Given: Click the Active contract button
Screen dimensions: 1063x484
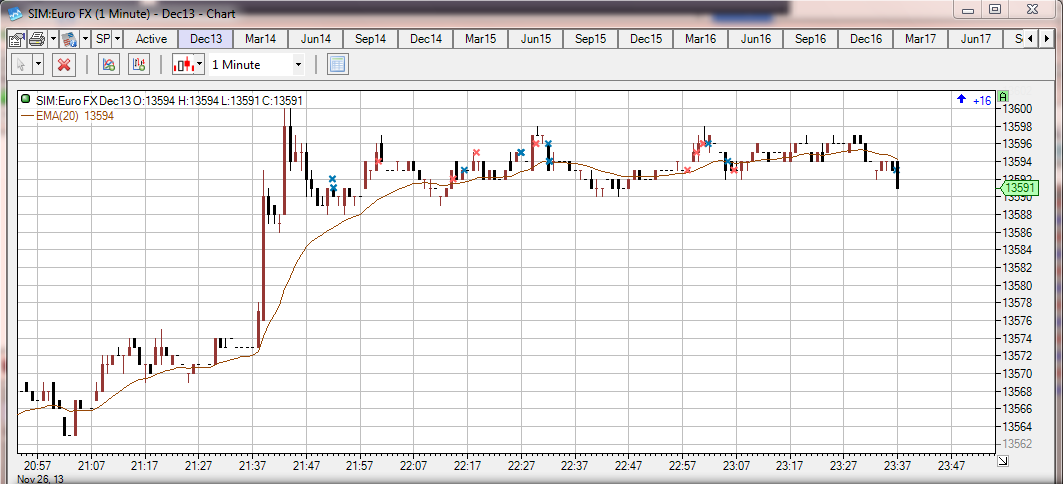Looking at the screenshot, I should point(151,39).
